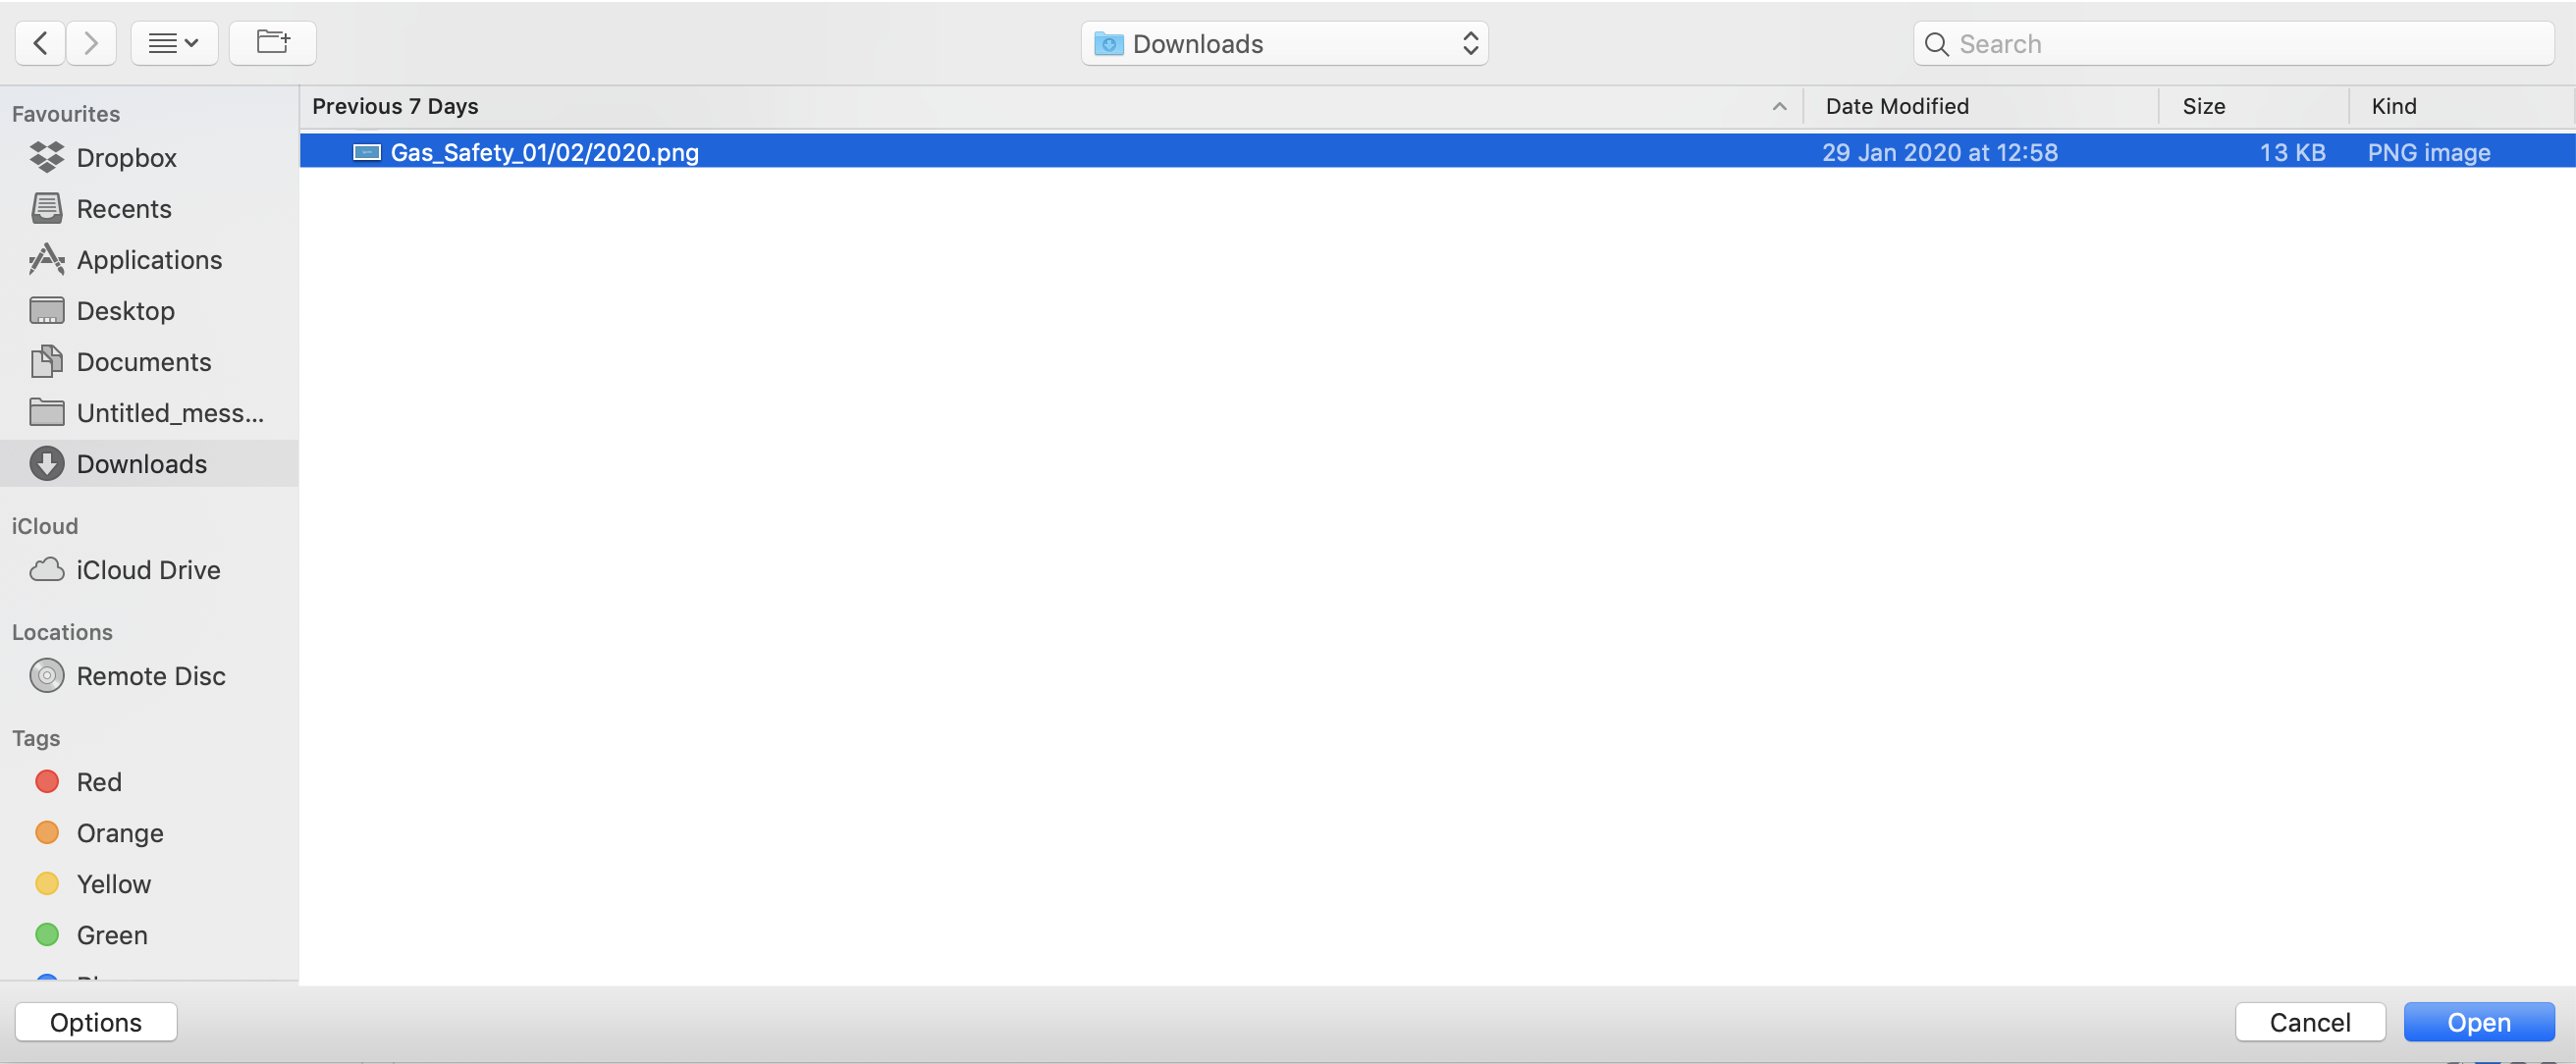
Task: Select Desktop in the sidebar
Action: (128, 310)
